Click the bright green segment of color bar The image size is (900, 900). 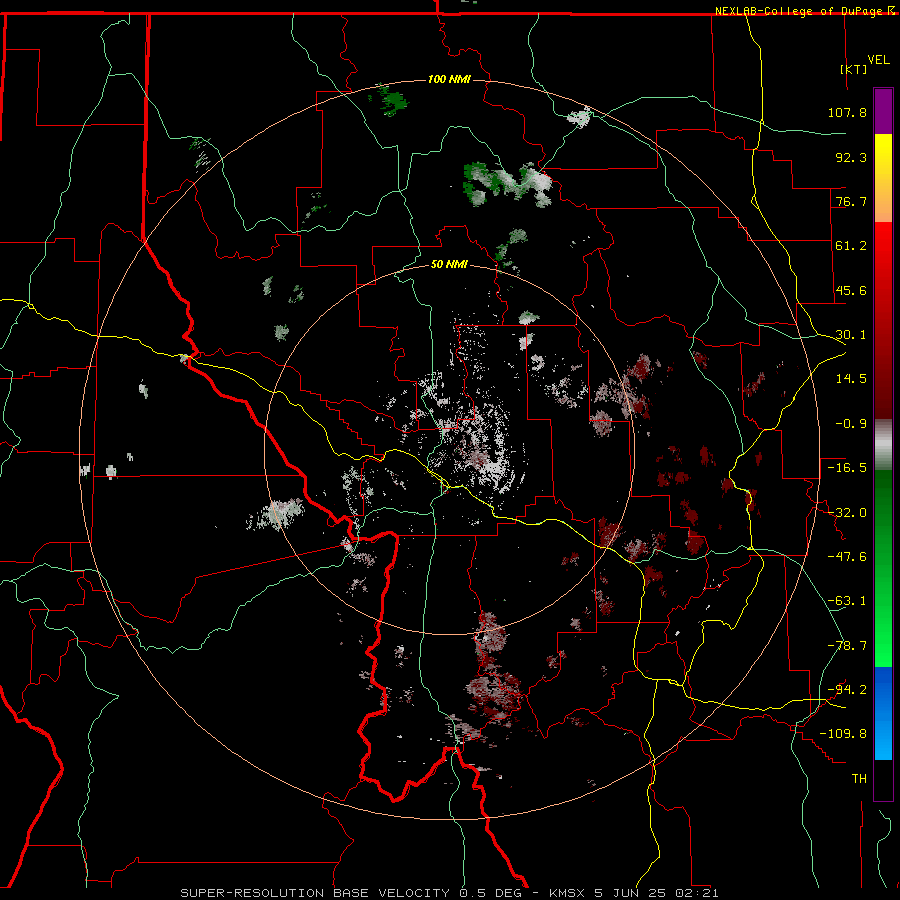coord(883,568)
